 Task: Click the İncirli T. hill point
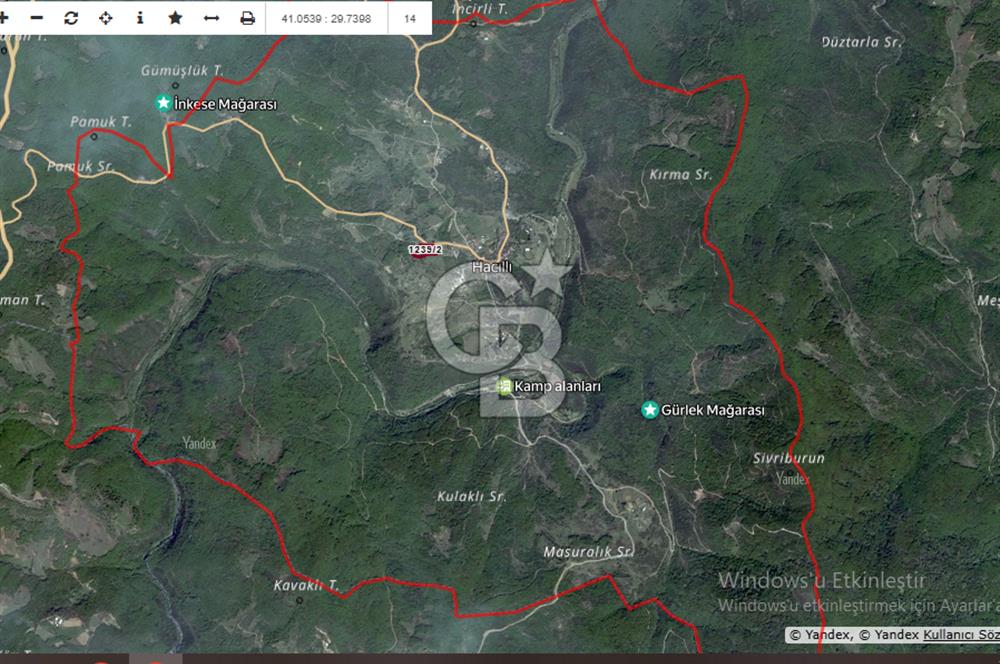point(474,22)
